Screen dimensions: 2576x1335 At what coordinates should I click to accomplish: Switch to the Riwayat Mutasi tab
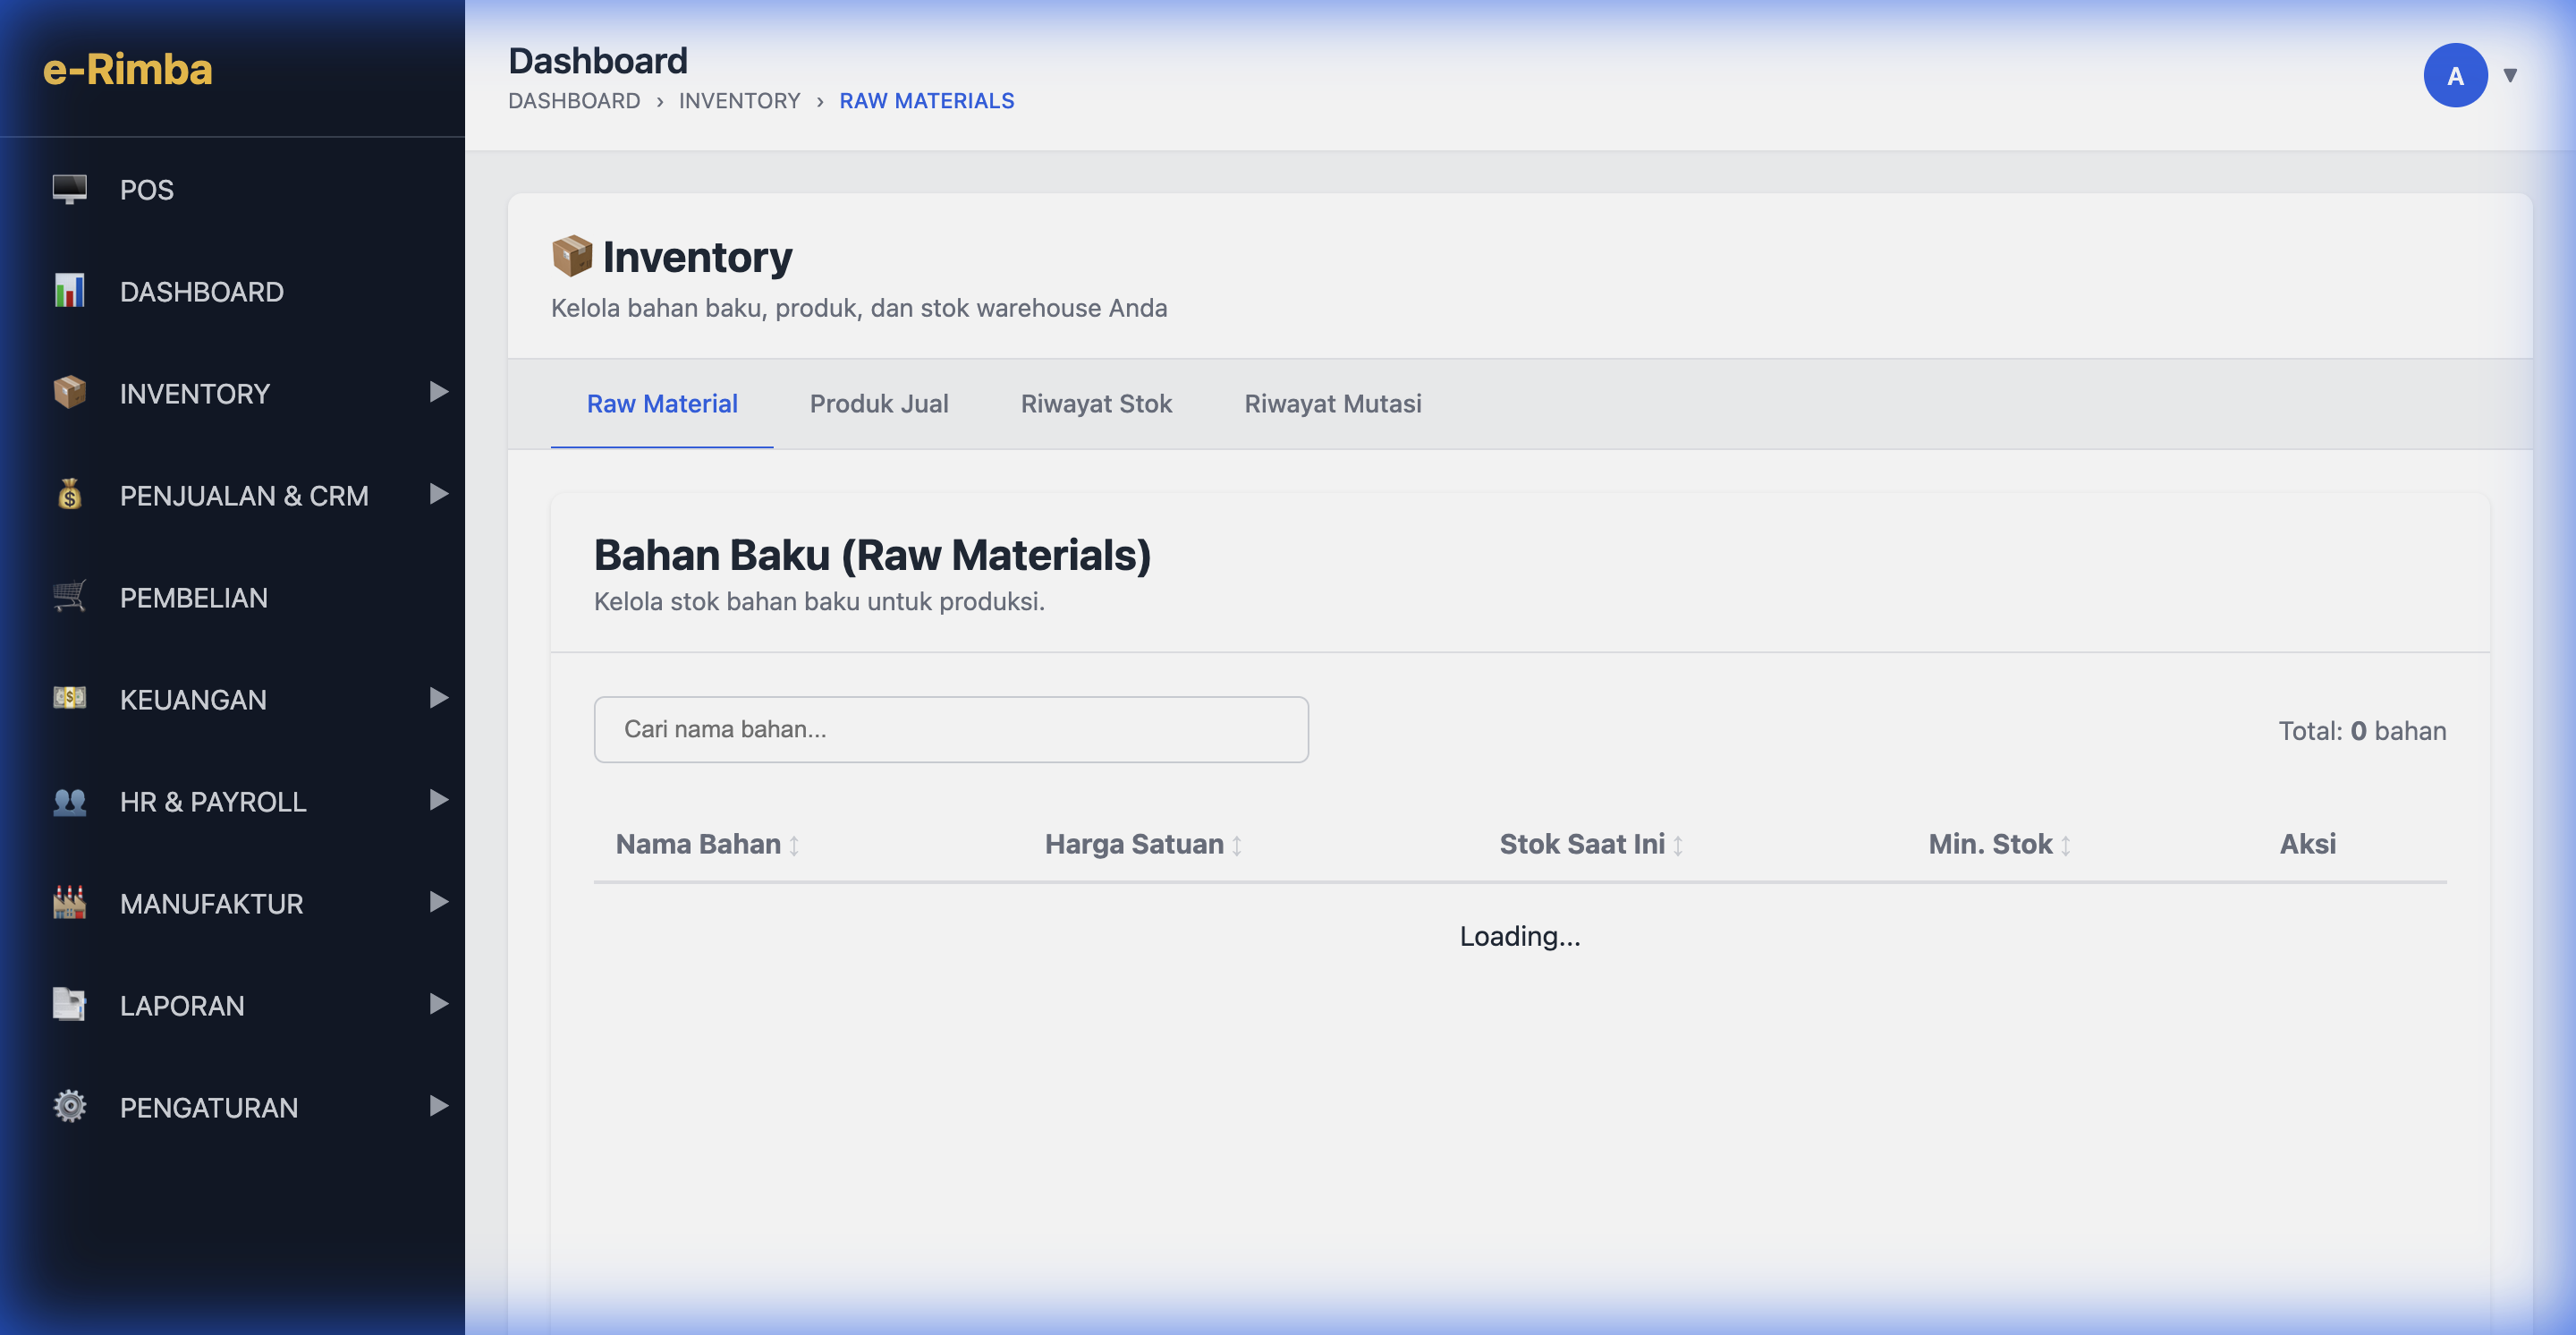point(1332,404)
